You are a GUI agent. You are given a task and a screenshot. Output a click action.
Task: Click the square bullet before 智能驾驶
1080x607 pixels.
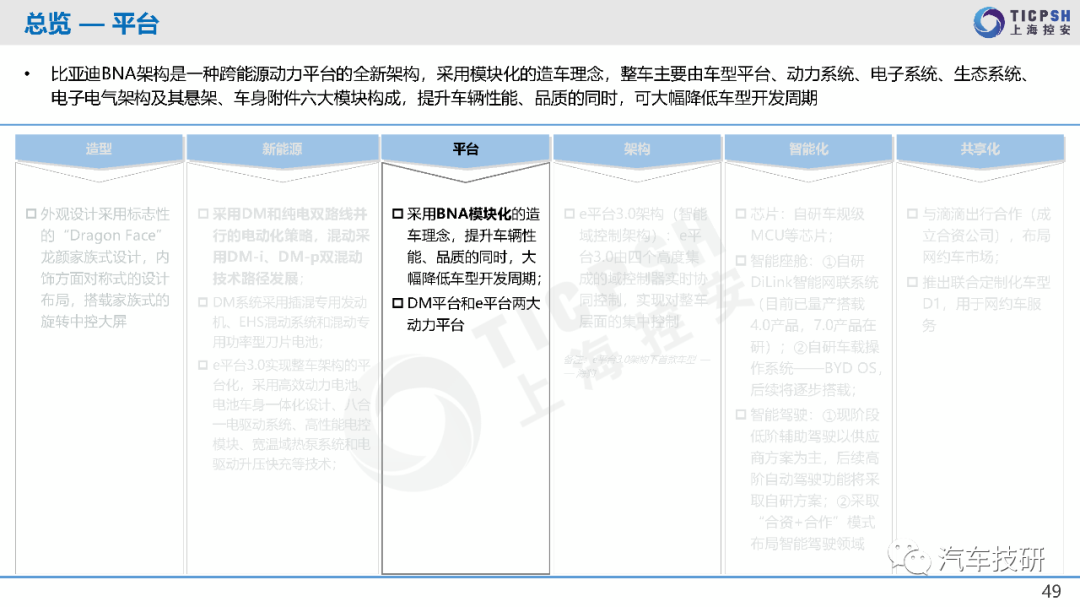[x=740, y=415]
